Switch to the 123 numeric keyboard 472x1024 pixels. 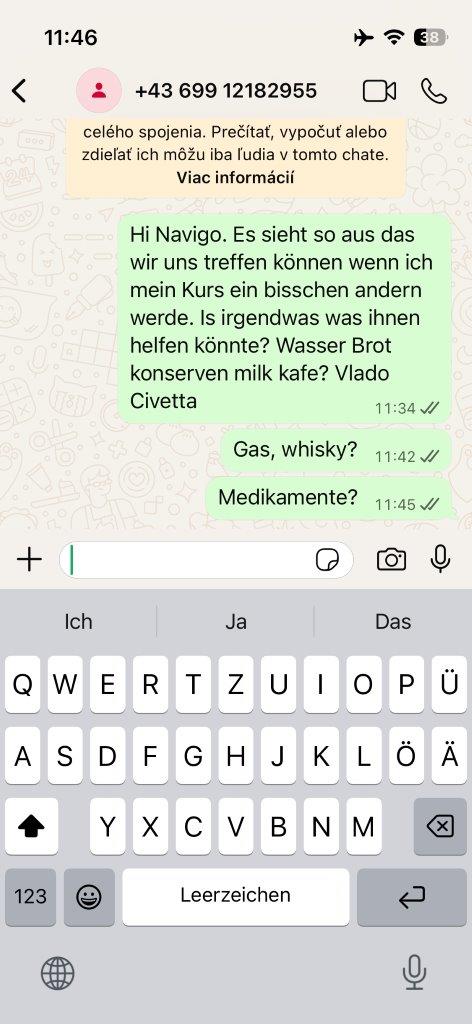coord(31,897)
